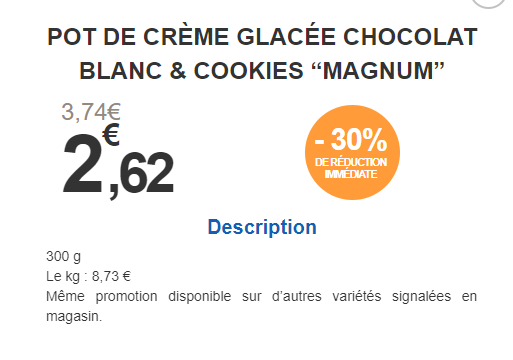The height and width of the screenshot is (360, 513).
Task: Click the word "variétés" in the description
Action: (x=357, y=296)
